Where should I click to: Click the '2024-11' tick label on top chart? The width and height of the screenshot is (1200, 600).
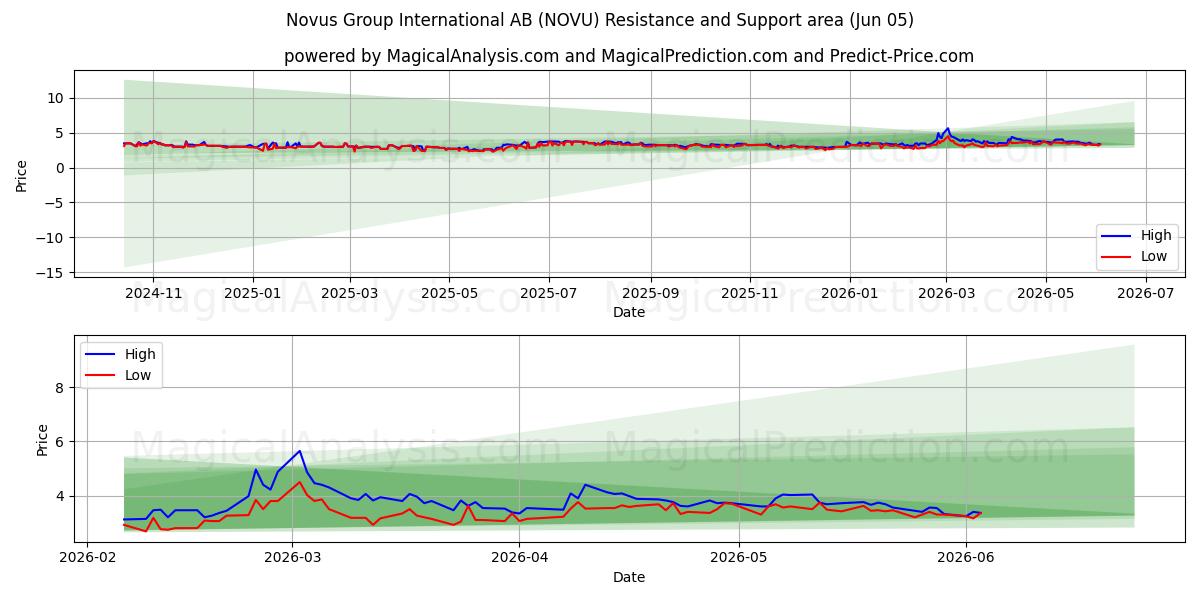pos(153,293)
